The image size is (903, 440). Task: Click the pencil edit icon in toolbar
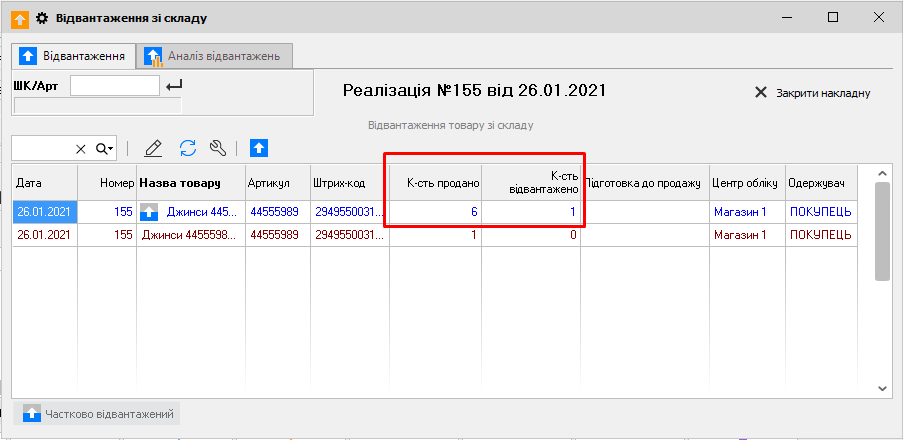(153, 148)
